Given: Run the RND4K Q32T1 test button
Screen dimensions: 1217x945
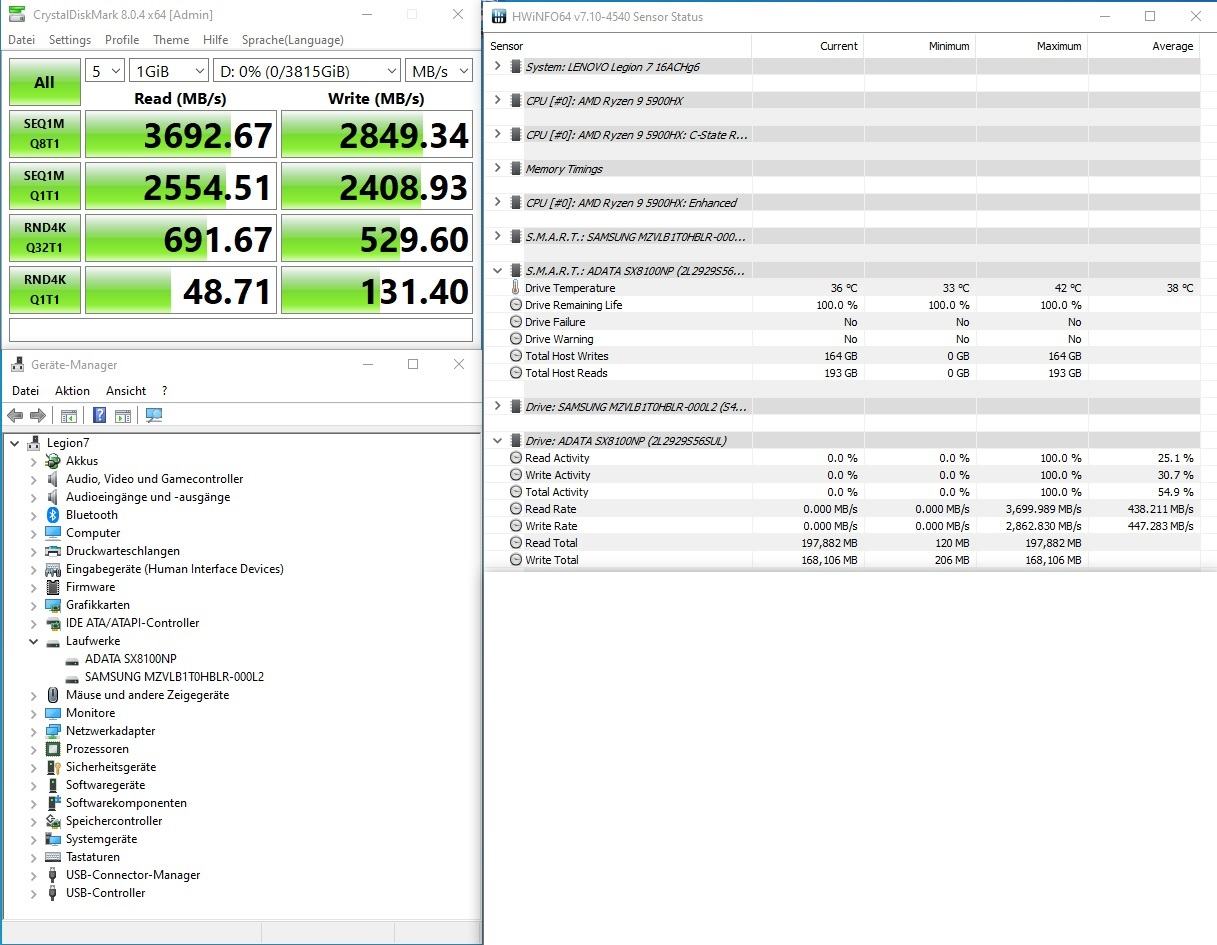Looking at the screenshot, I should 44,238.
